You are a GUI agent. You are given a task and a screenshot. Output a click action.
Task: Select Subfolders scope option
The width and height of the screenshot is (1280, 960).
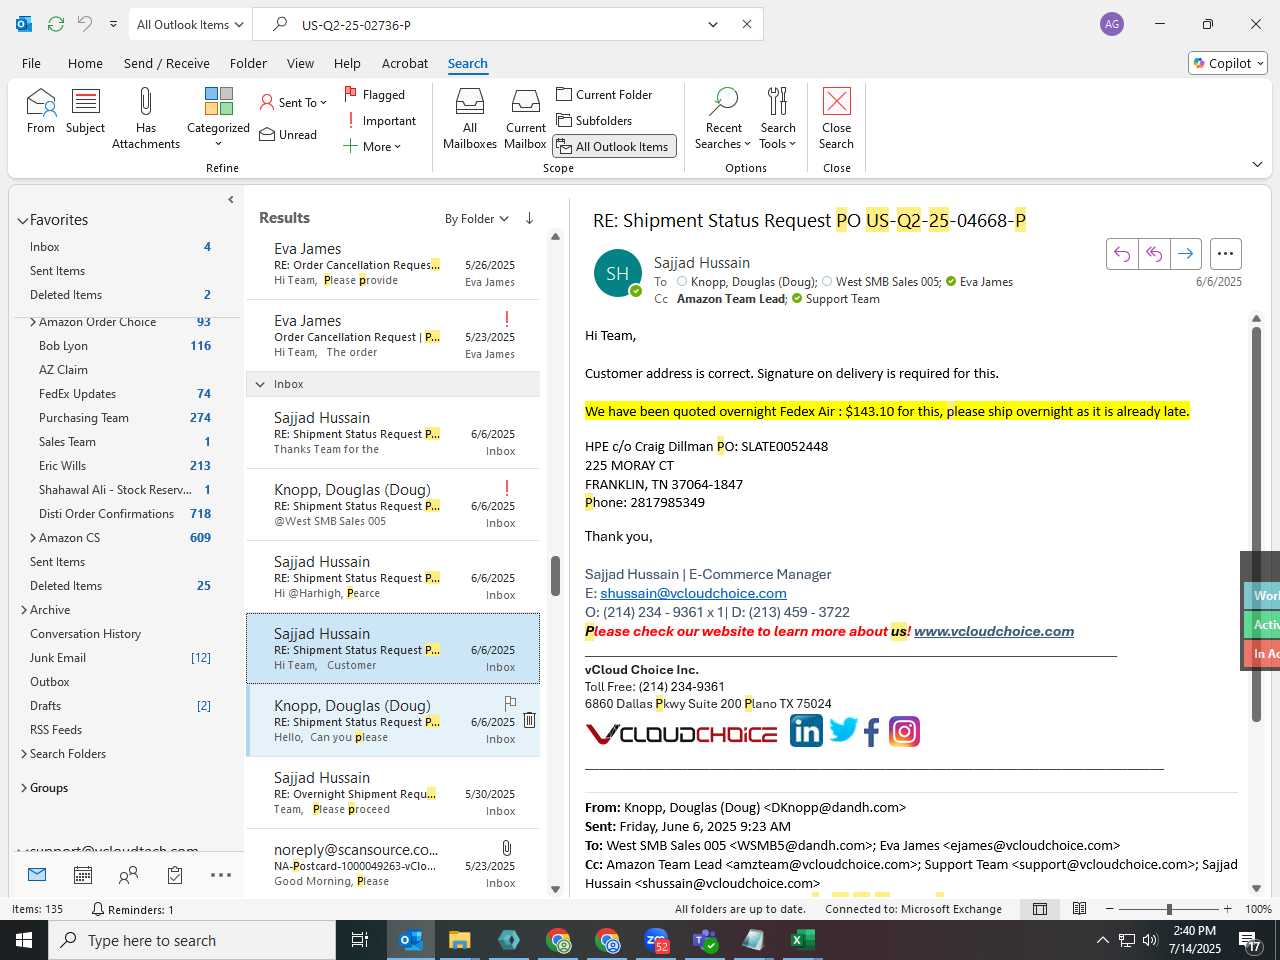(x=594, y=120)
